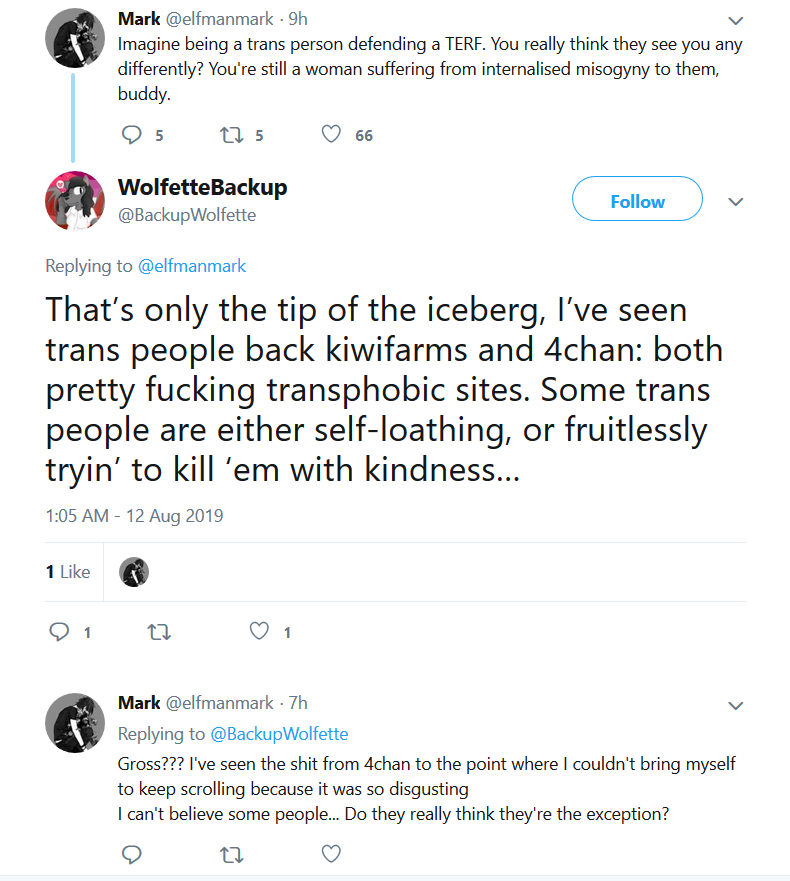Open @elfmanmark link in Replying to line
Viewport: 790px width, 881px height.
(192, 266)
